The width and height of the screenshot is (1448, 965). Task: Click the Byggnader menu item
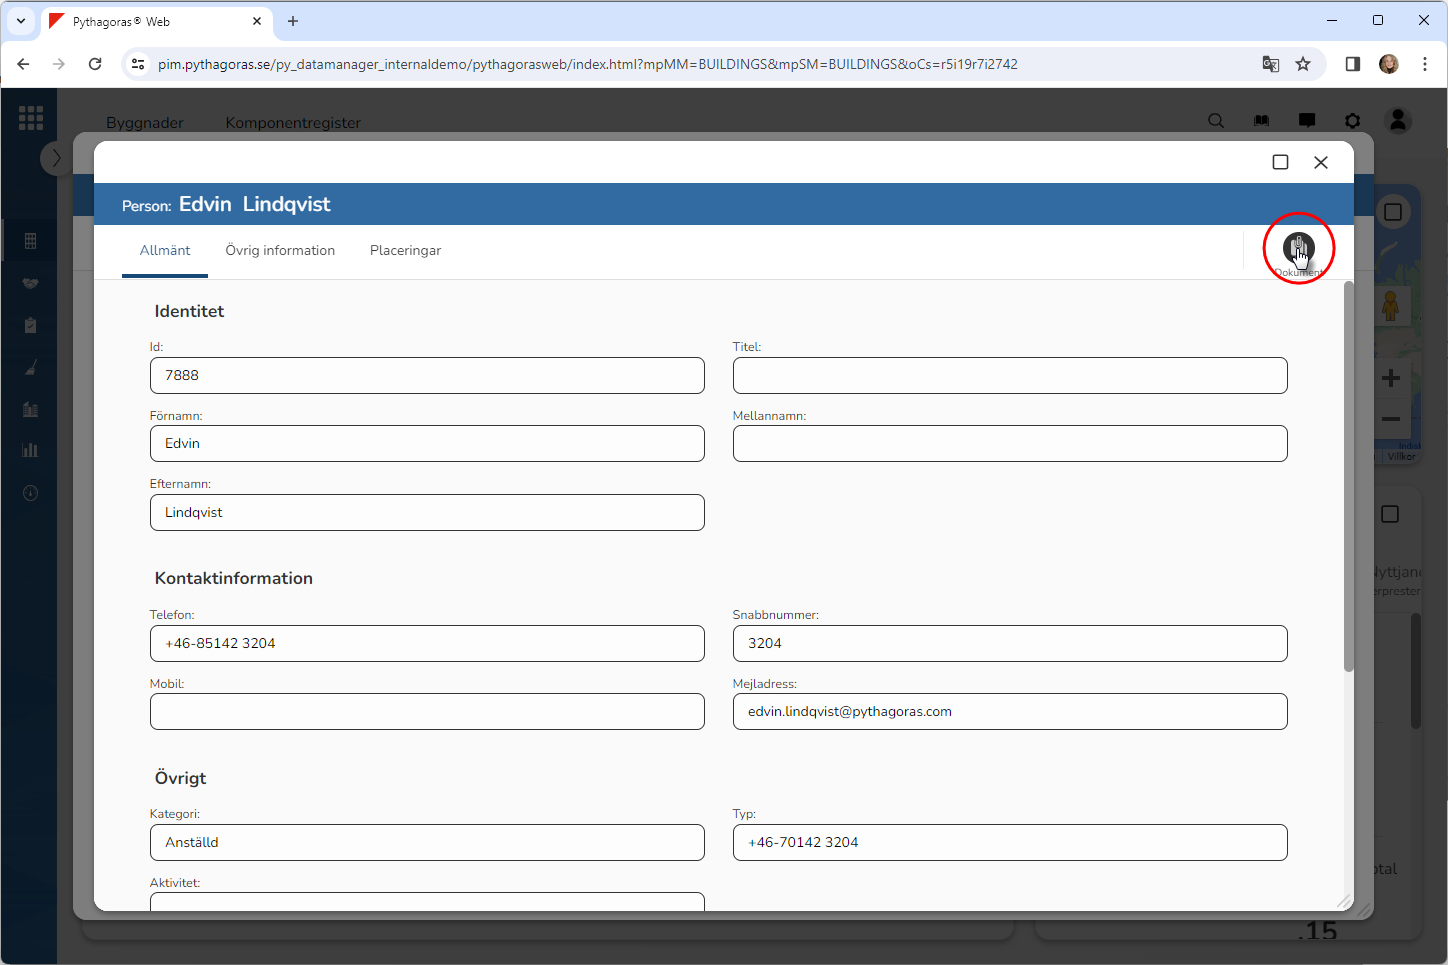[x=145, y=122]
